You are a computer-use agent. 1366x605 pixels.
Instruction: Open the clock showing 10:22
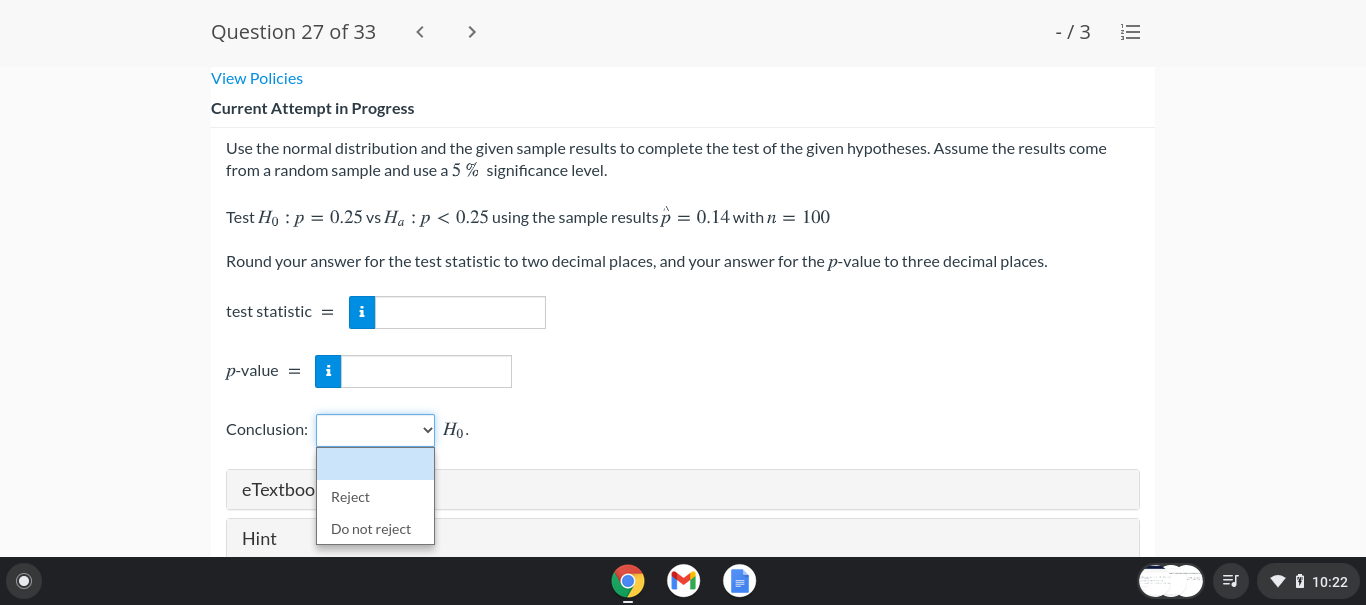(x=1329, y=581)
